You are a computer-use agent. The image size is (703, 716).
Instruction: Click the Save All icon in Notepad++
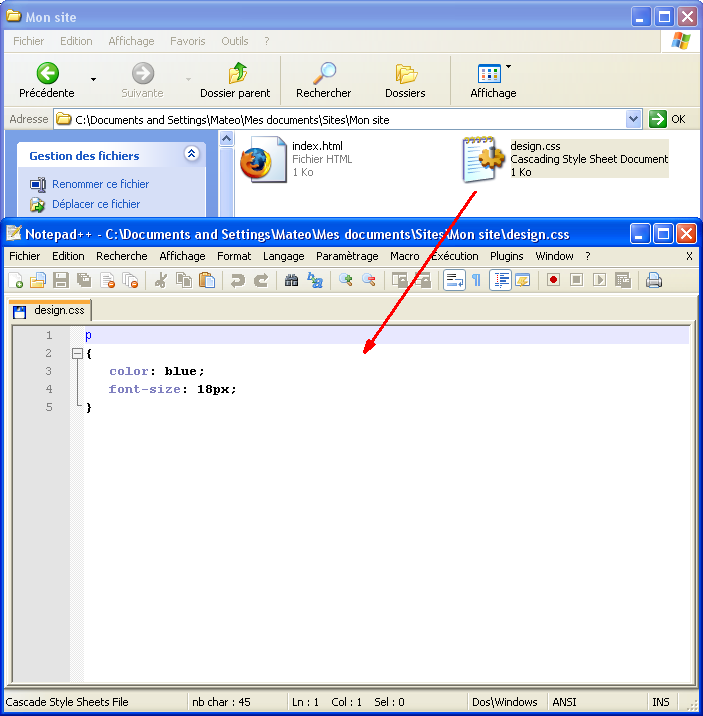coord(84,280)
